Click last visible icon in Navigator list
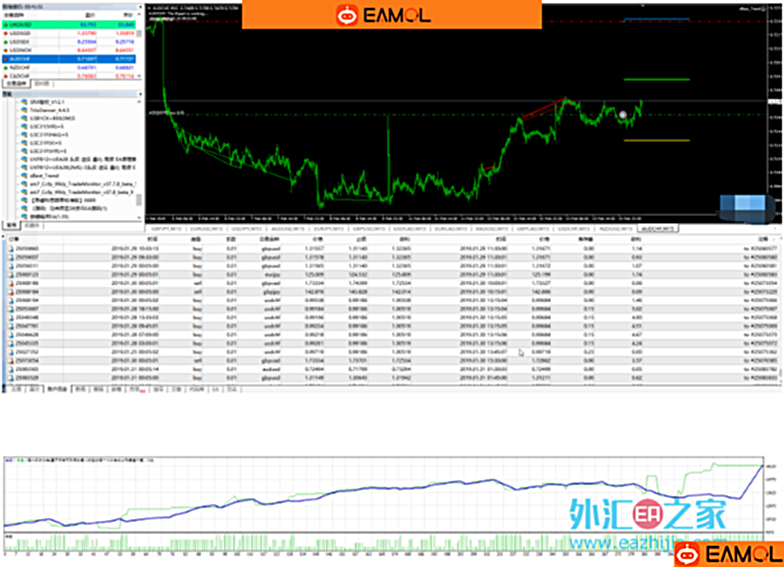784x567 pixels. tap(24, 216)
